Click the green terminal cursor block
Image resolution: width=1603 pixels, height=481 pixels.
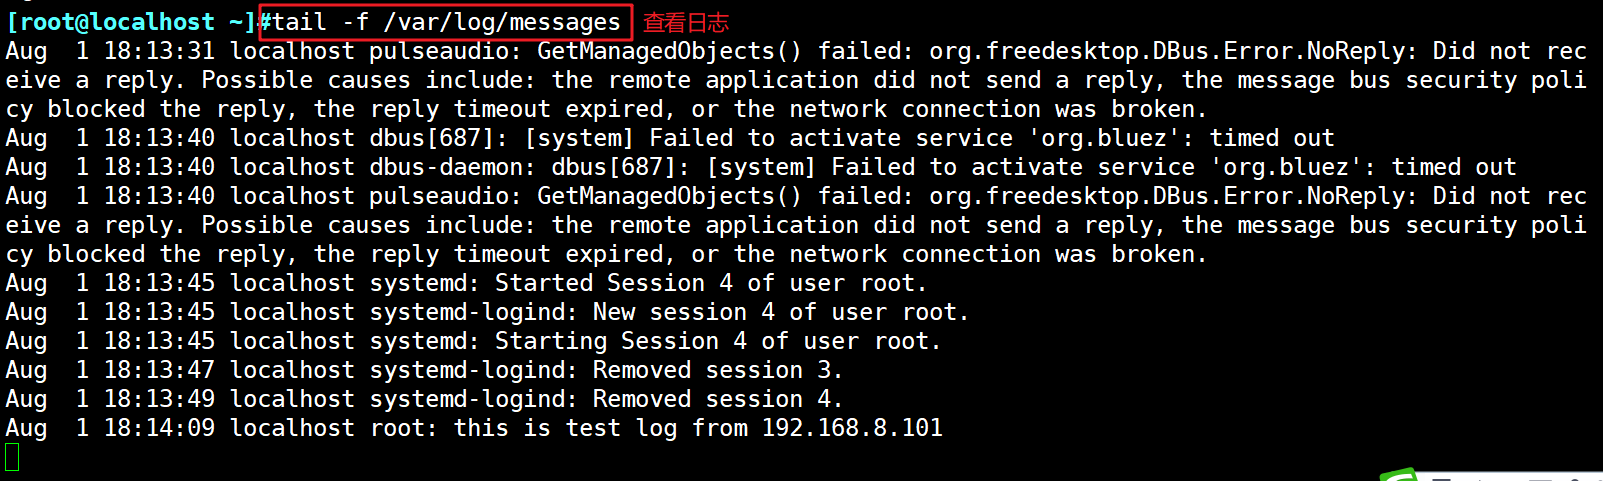[x=12, y=457]
